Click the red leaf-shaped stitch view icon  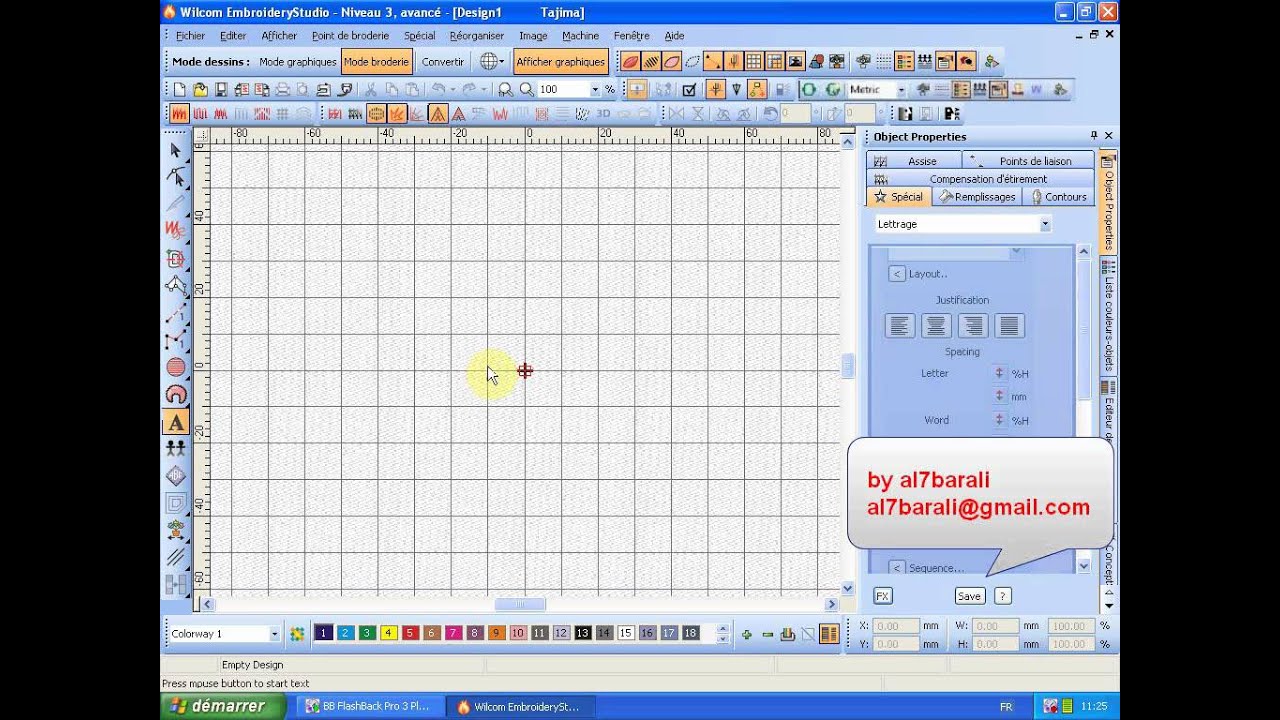[x=630, y=62]
